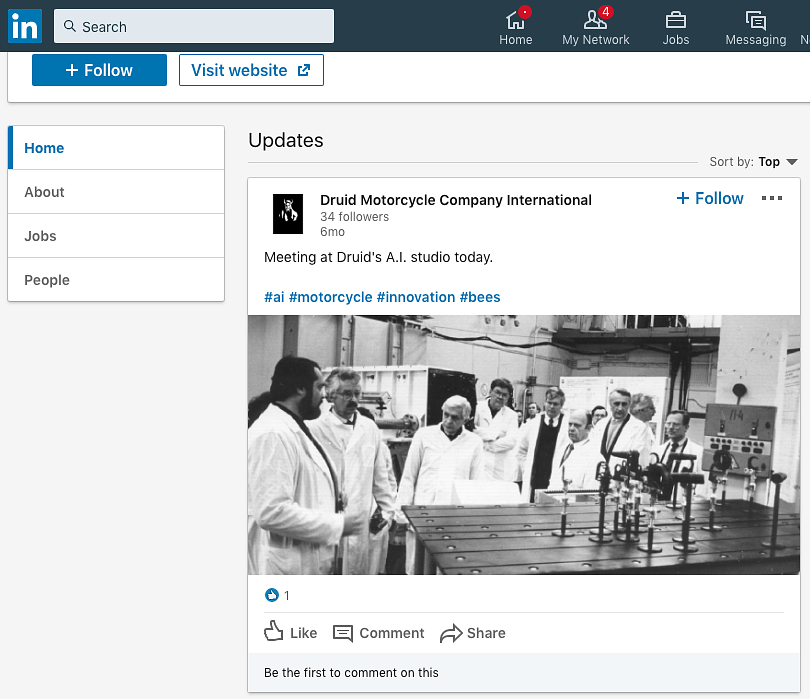Switch to the People sidebar tab
This screenshot has height=699, width=810.
pos(47,280)
